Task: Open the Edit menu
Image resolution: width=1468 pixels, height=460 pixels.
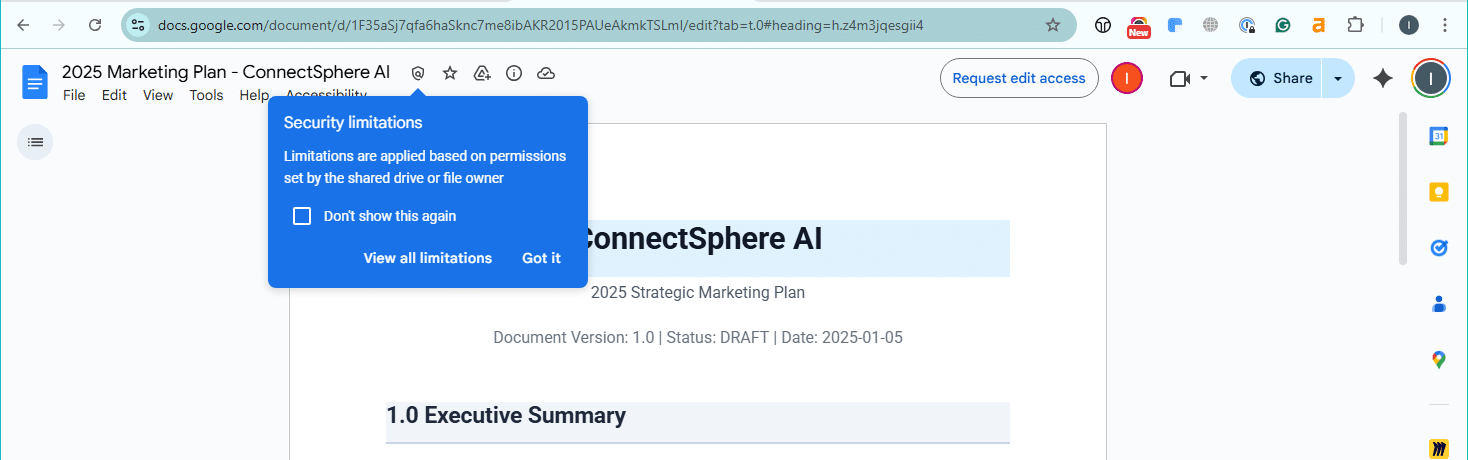Action: click(x=114, y=95)
